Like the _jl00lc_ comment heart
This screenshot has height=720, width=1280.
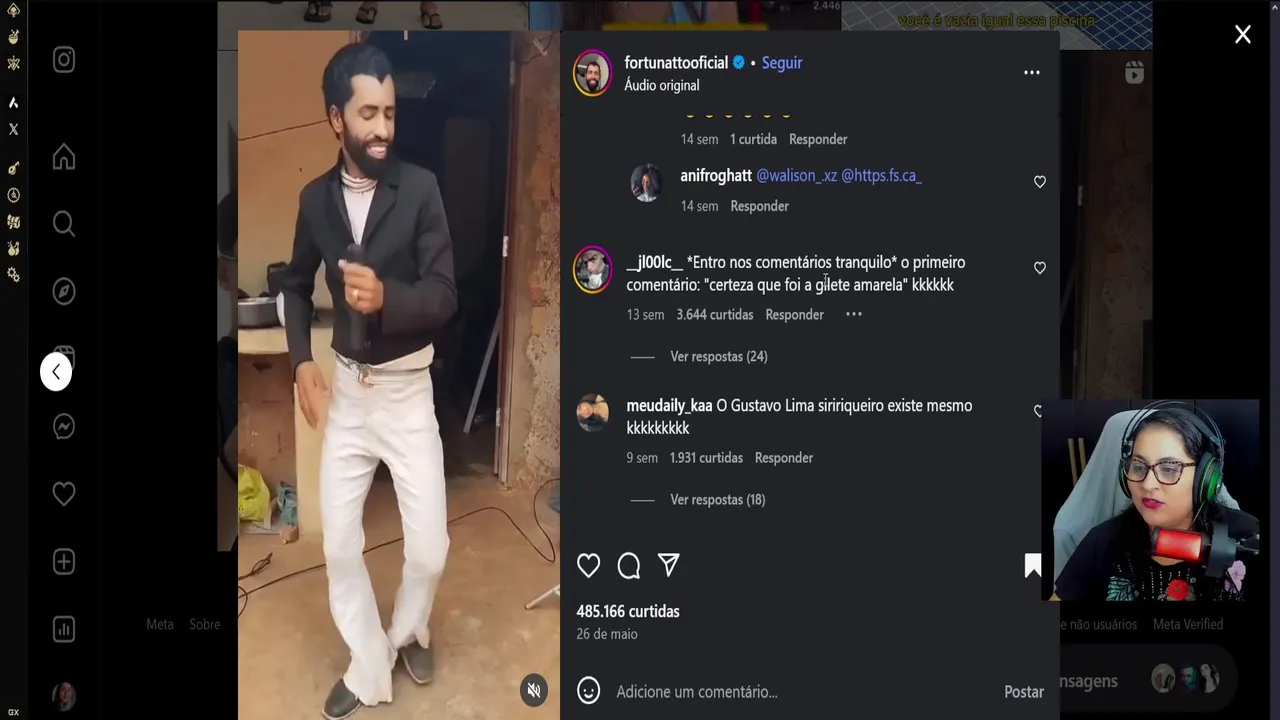pos(1040,268)
